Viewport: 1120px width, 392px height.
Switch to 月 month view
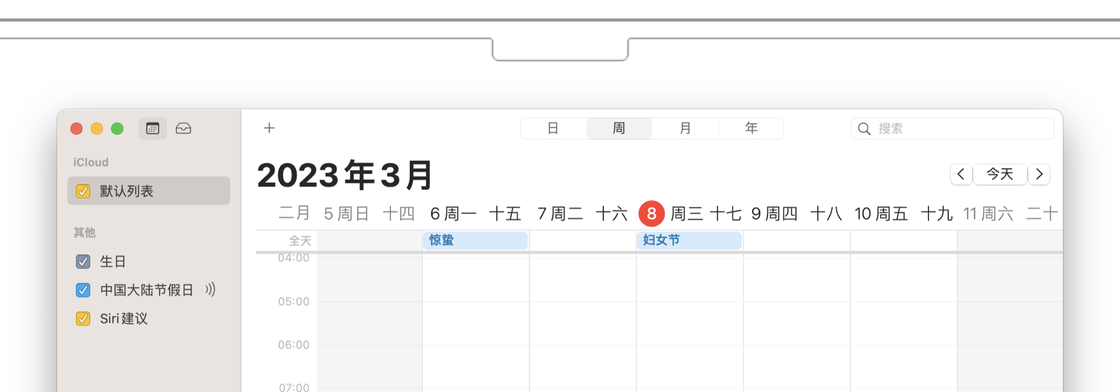point(685,129)
